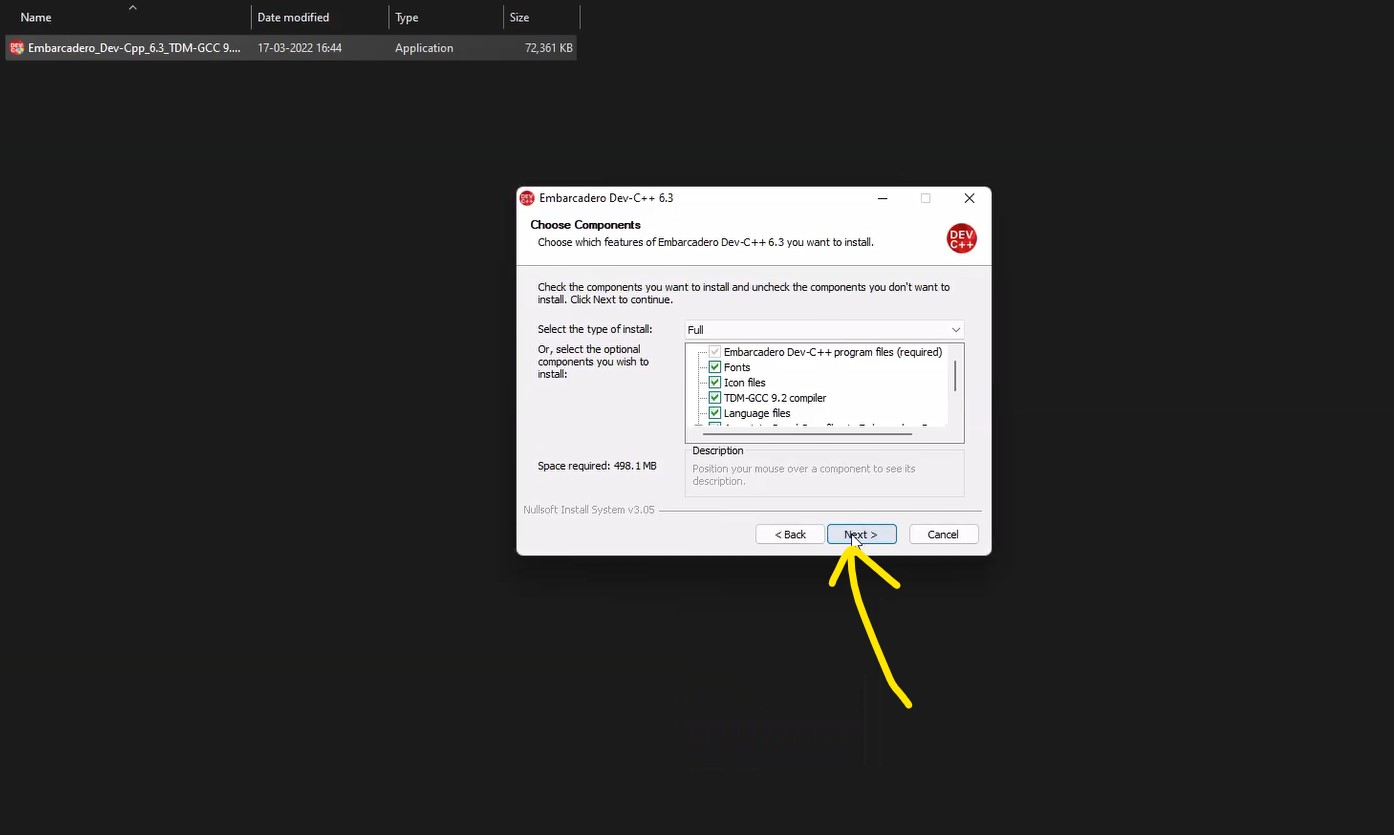1394x835 pixels.
Task: Click the Nullsoft Install System v3.05 text
Action: [589, 510]
